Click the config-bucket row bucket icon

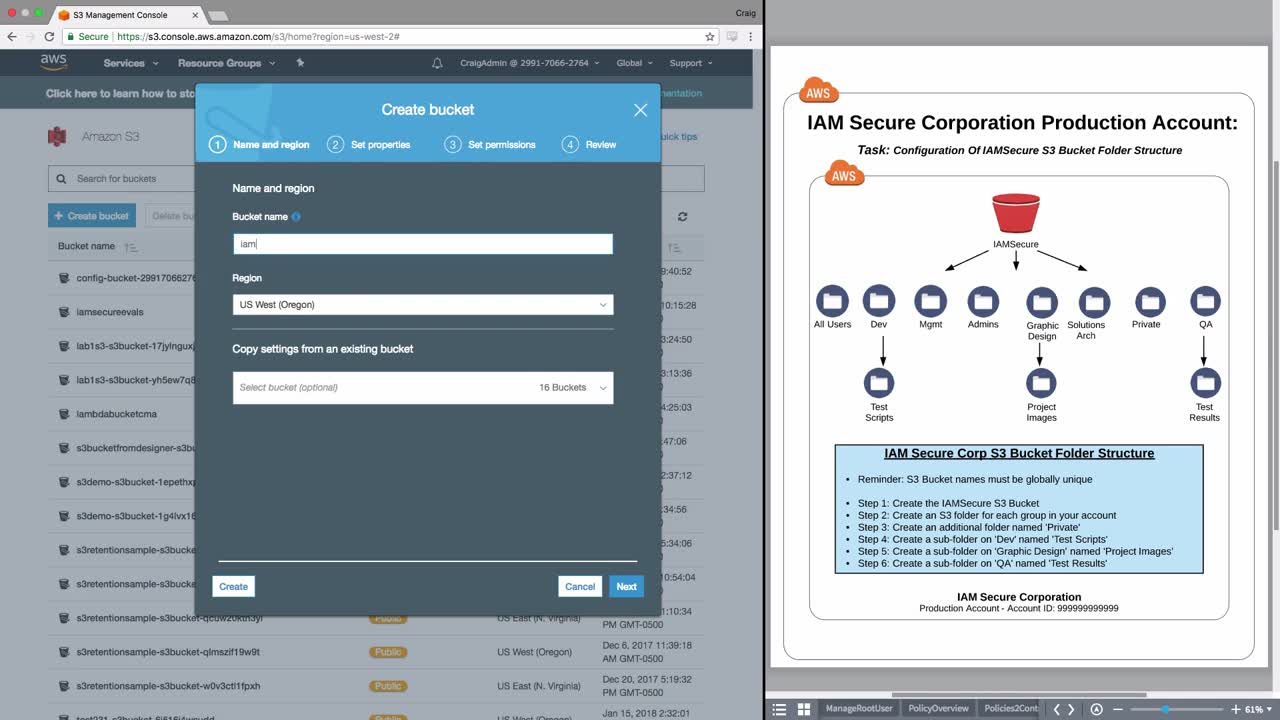click(x=64, y=278)
